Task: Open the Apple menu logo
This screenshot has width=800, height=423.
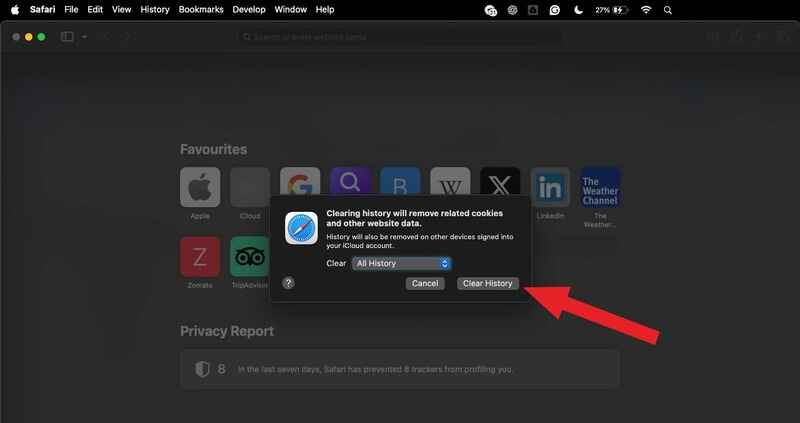Action: click(x=15, y=10)
